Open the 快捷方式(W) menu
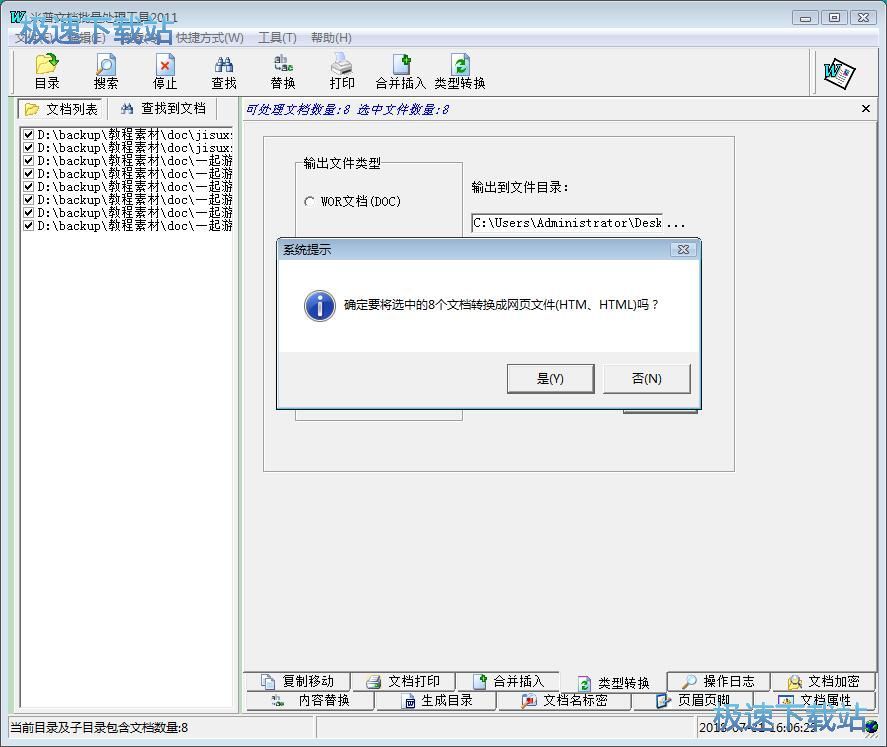This screenshot has height=747, width=887. coord(210,38)
